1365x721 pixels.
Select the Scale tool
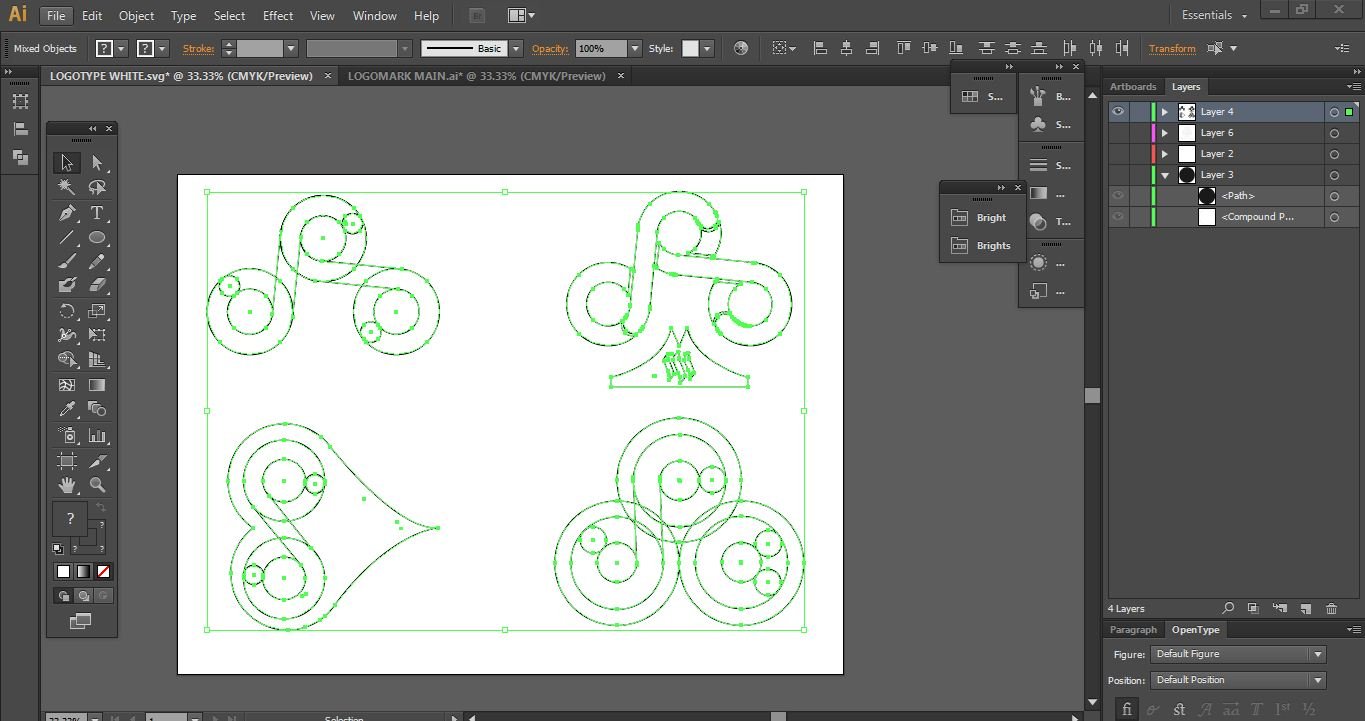97,311
